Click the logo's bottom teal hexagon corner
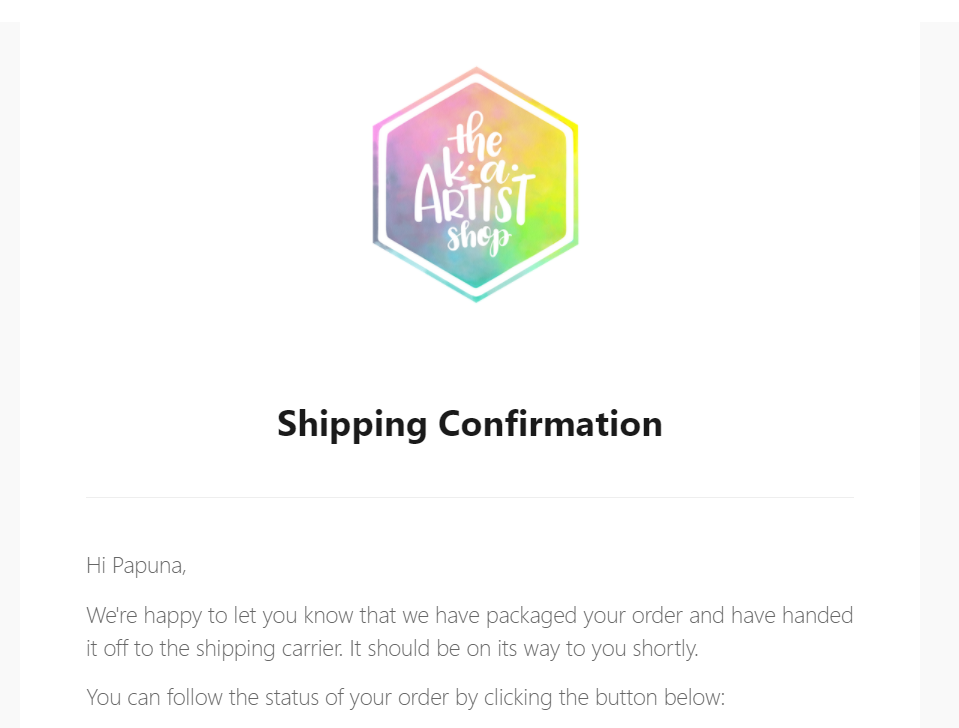This screenshot has height=728, width=959. [x=476, y=297]
